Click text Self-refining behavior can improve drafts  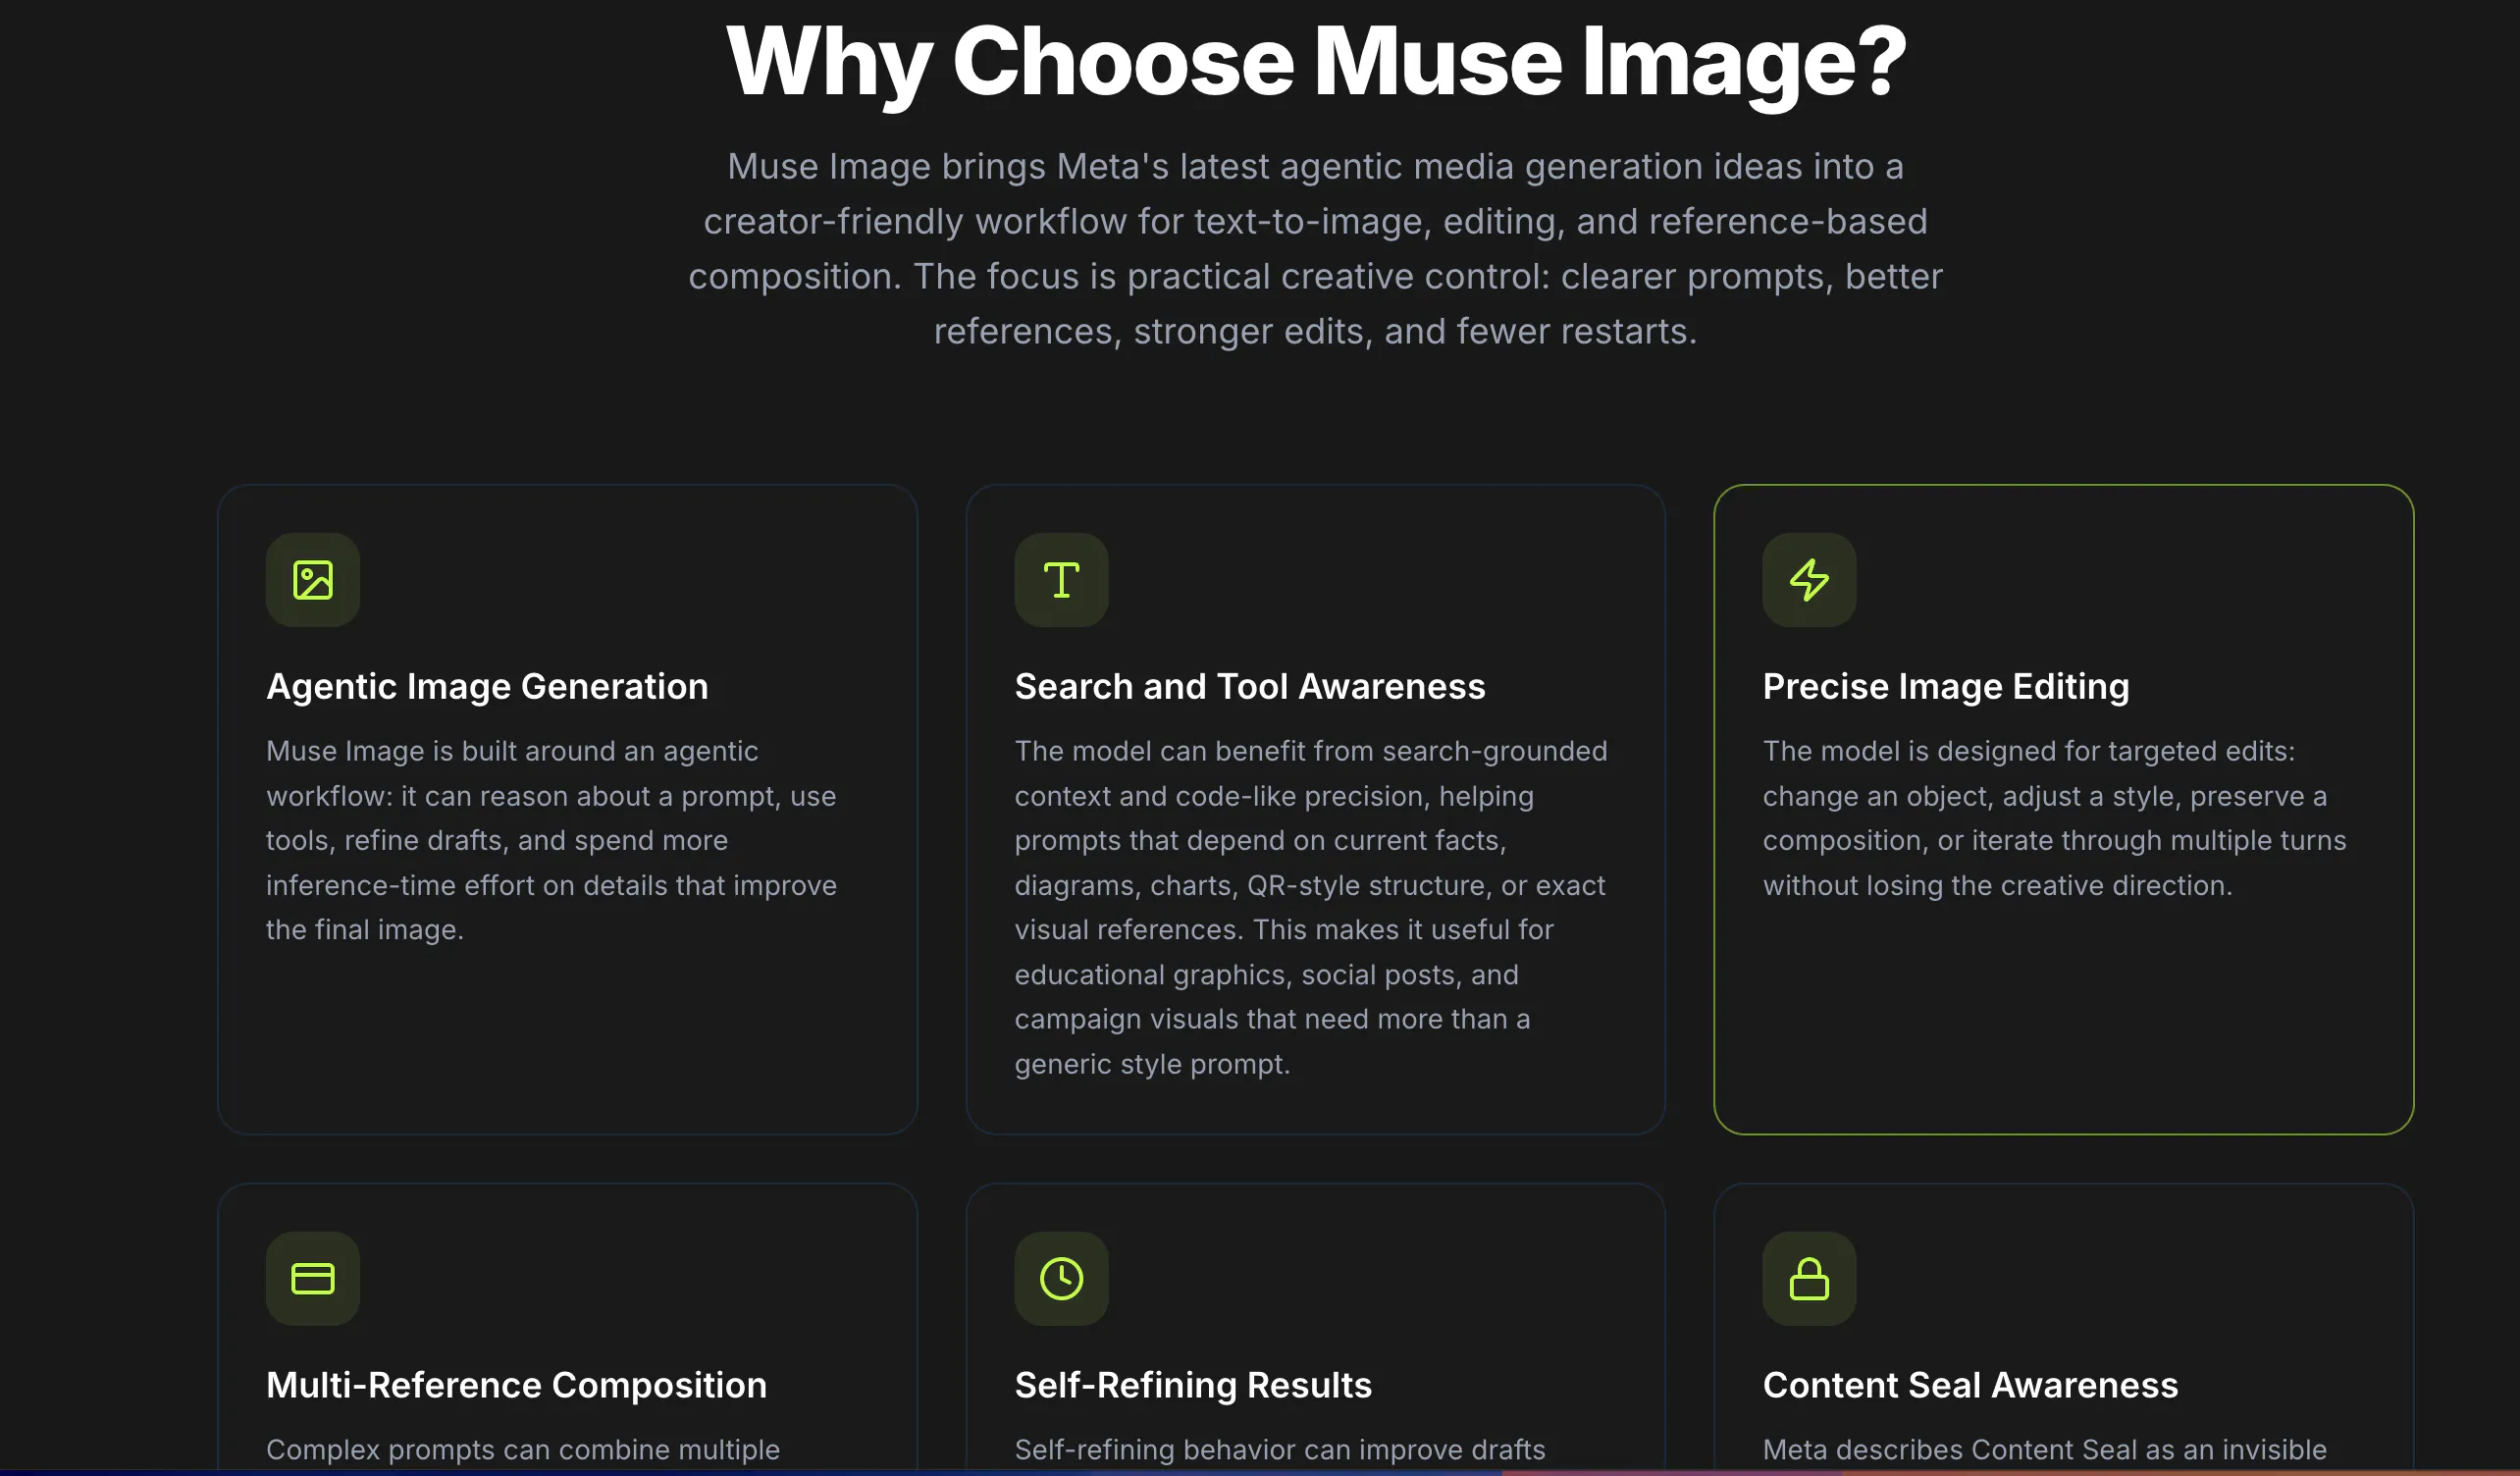tap(1280, 1450)
